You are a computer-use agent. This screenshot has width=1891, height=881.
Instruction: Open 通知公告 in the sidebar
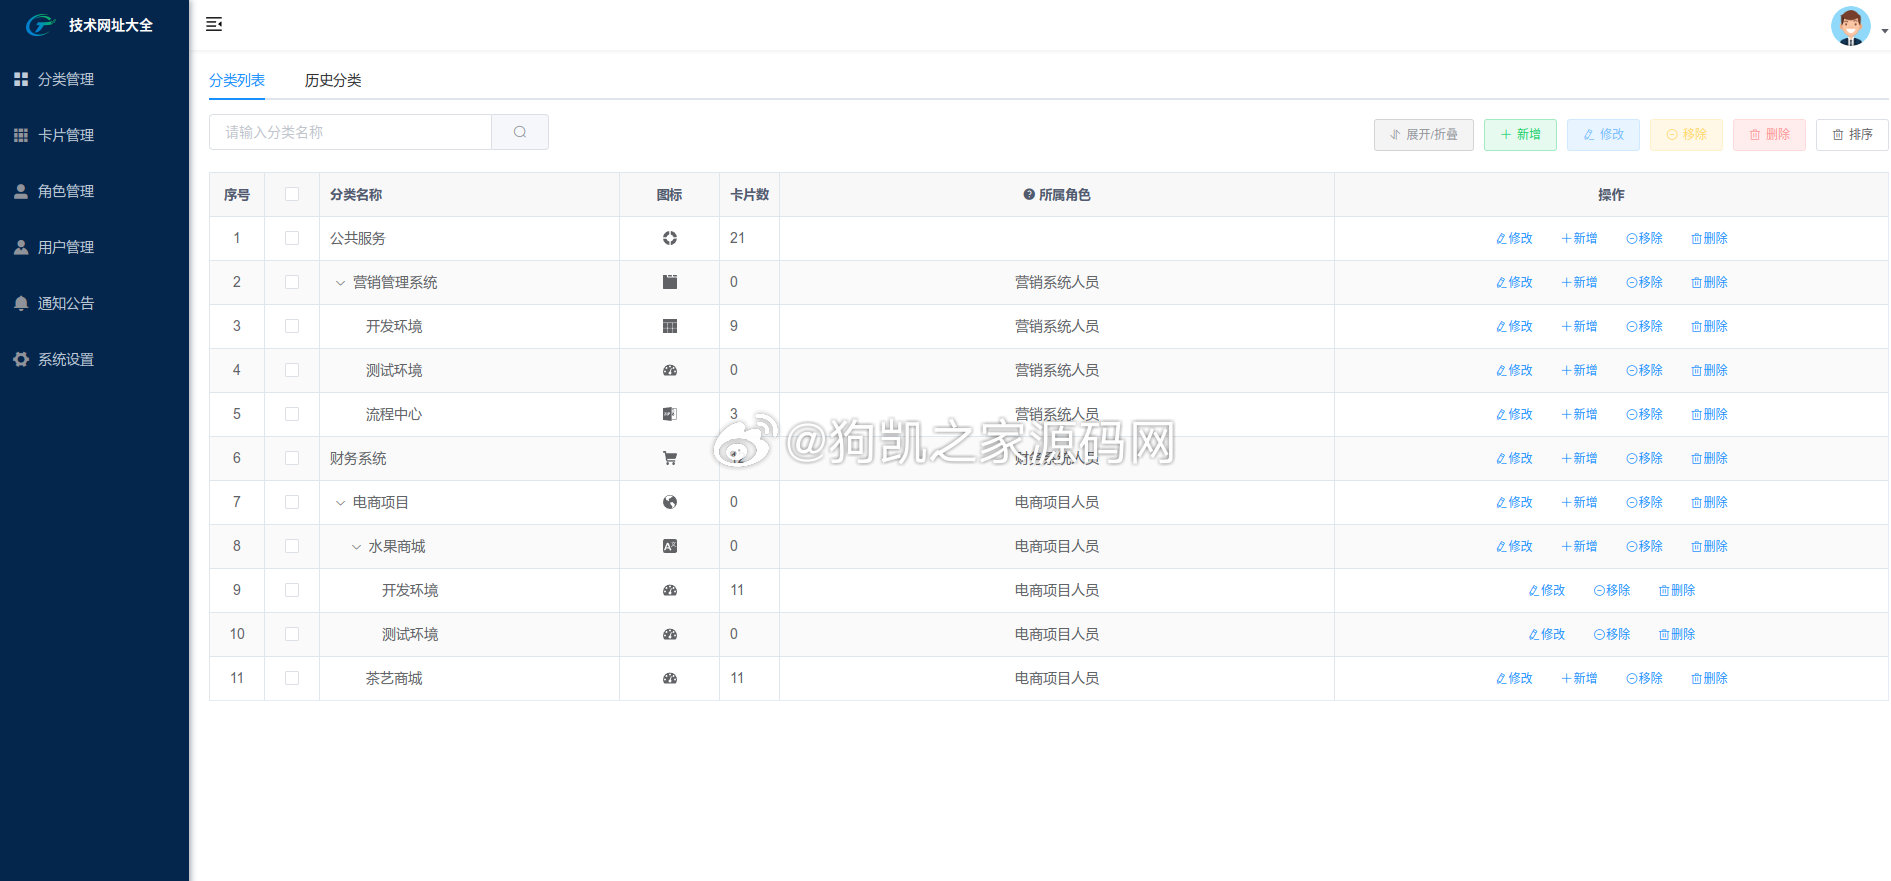[x=94, y=303]
